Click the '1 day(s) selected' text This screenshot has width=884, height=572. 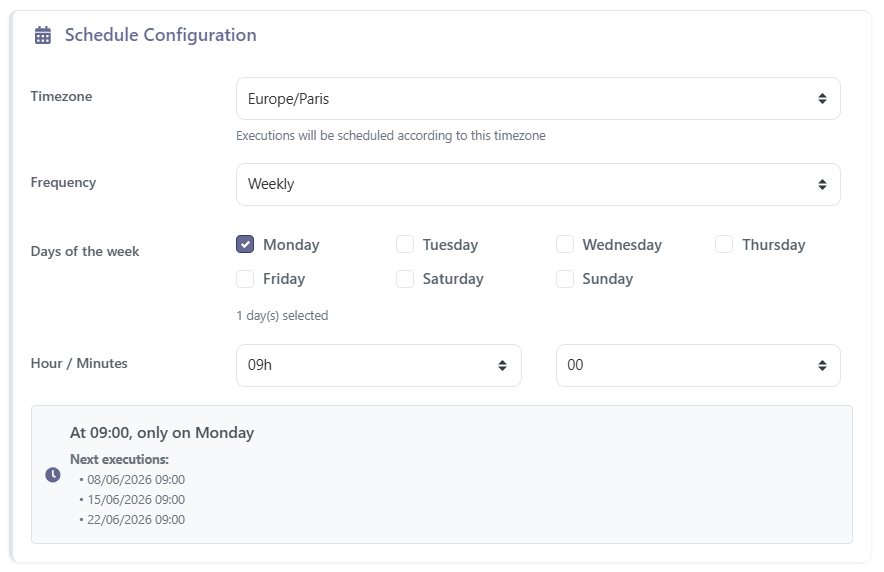tap(282, 316)
